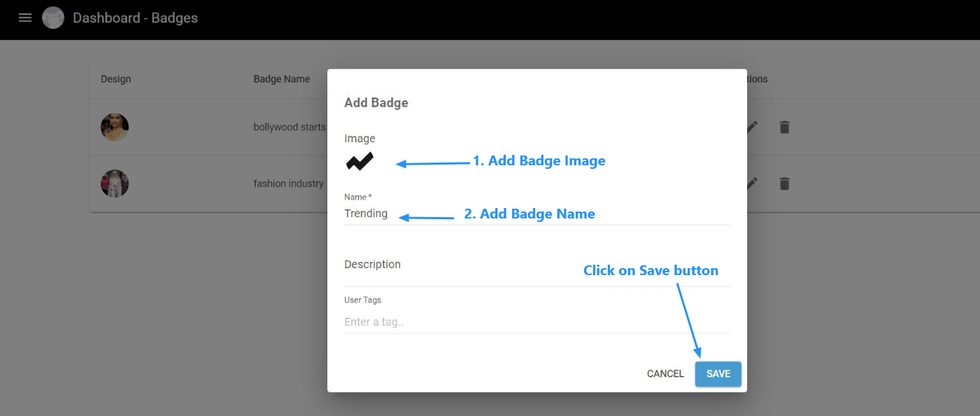Select the bollywood starts badge name

point(290,127)
